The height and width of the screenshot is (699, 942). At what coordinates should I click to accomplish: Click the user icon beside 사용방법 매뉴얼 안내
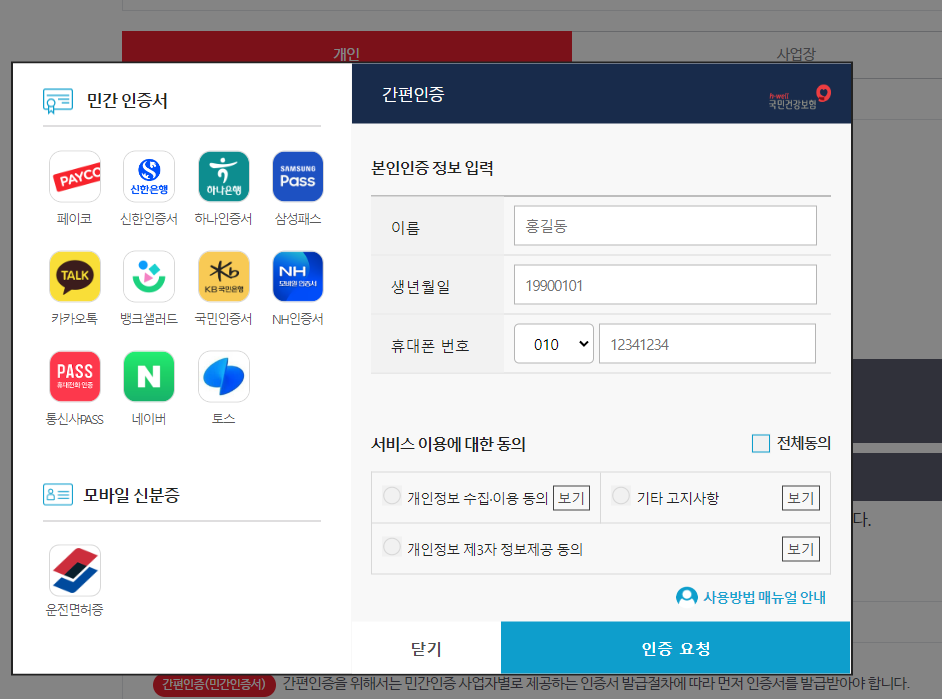pos(687,598)
